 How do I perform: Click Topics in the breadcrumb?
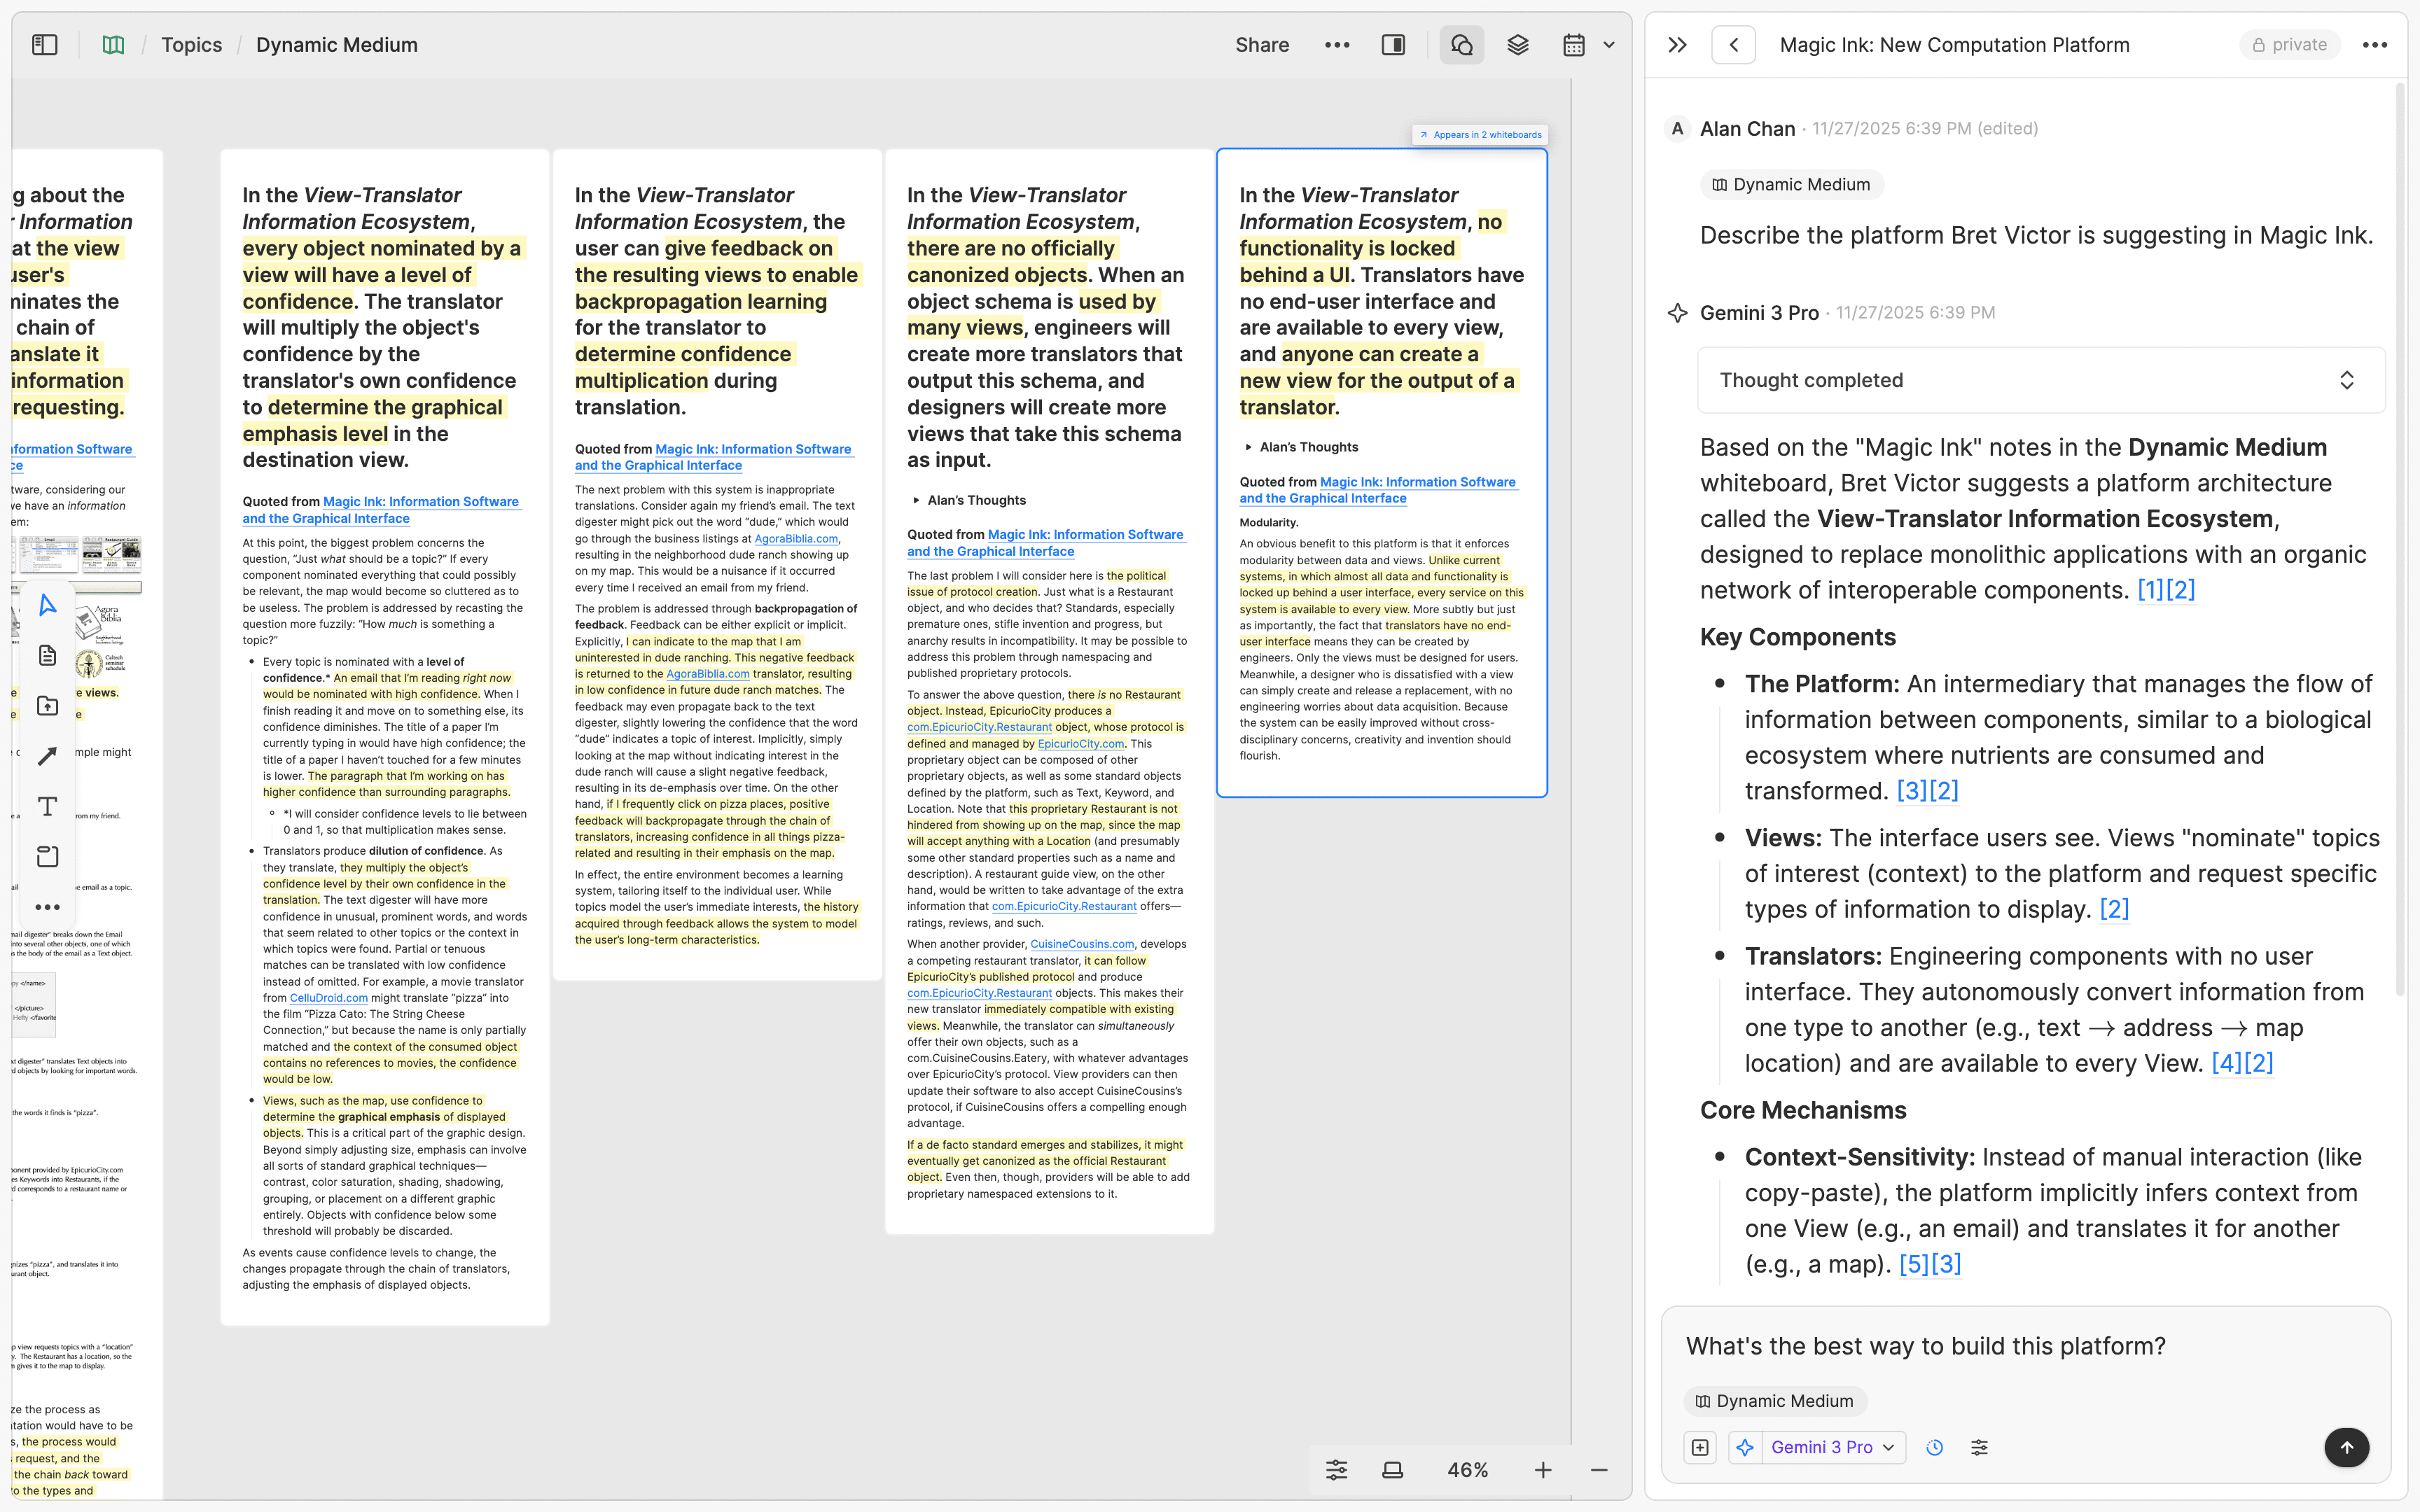click(x=191, y=44)
